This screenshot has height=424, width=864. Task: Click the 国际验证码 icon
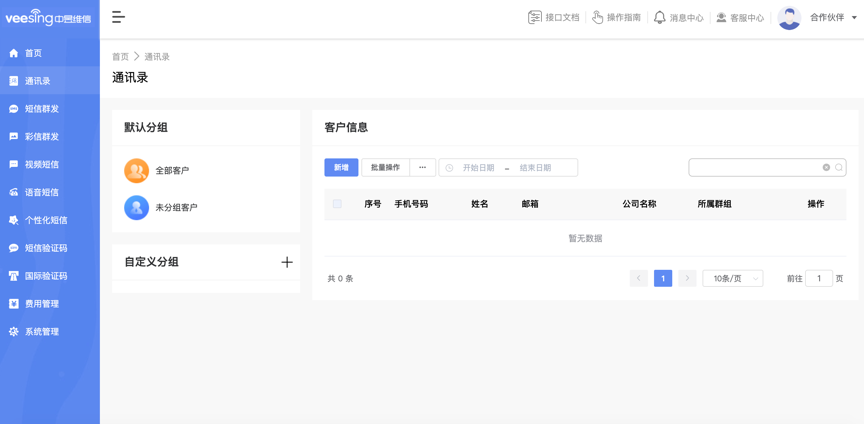pos(14,276)
